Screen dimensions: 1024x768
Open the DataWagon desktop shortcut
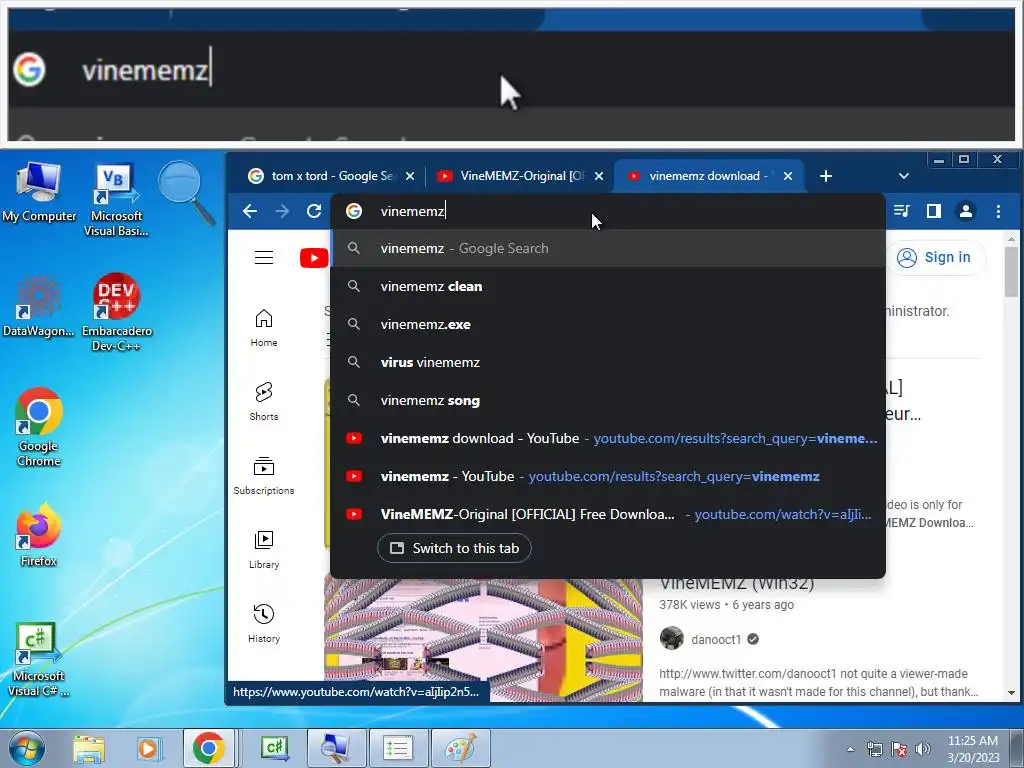click(39, 306)
